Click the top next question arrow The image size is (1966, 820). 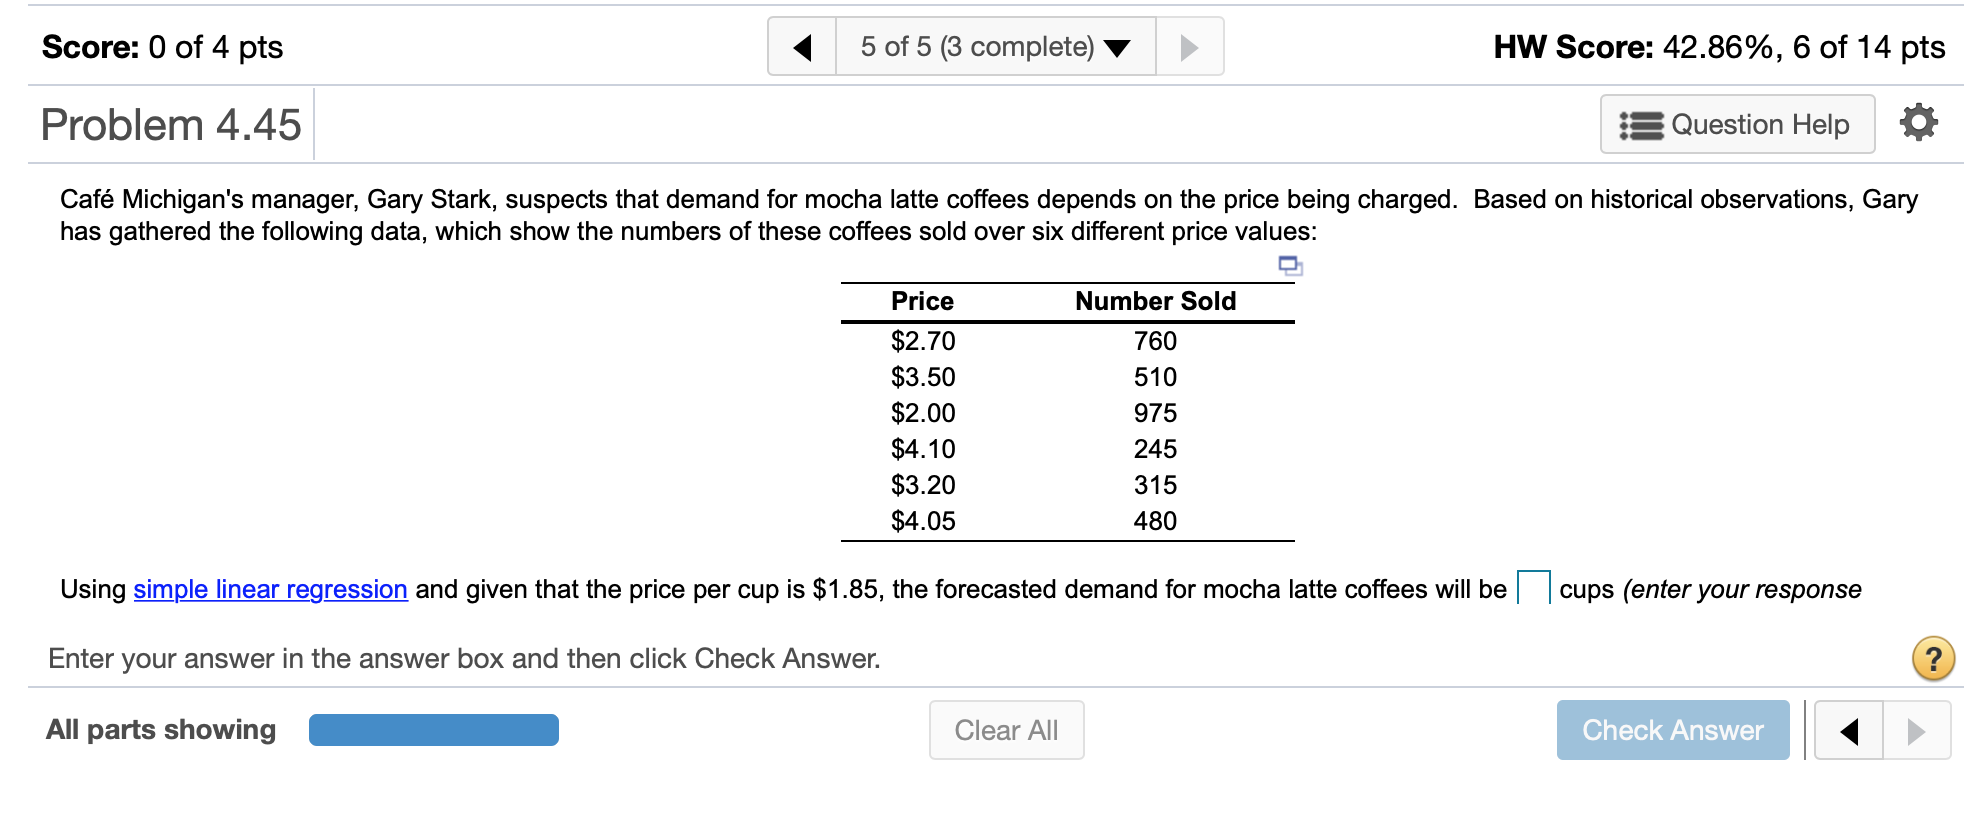point(1189,47)
